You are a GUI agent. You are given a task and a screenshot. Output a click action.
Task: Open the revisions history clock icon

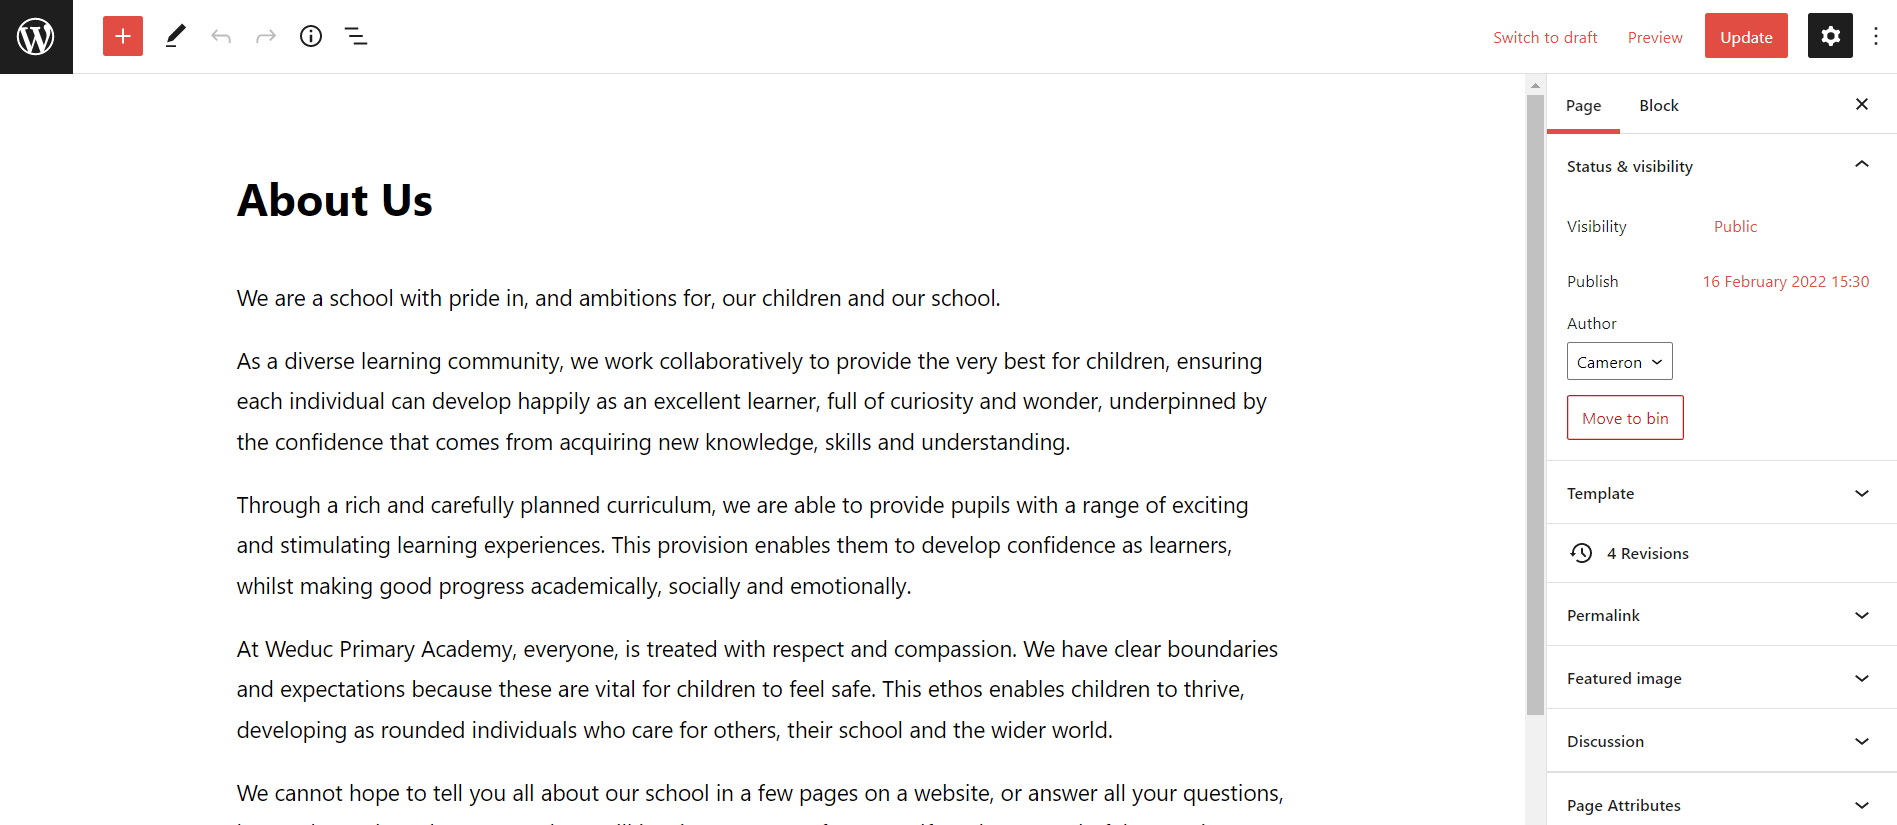coord(1581,553)
